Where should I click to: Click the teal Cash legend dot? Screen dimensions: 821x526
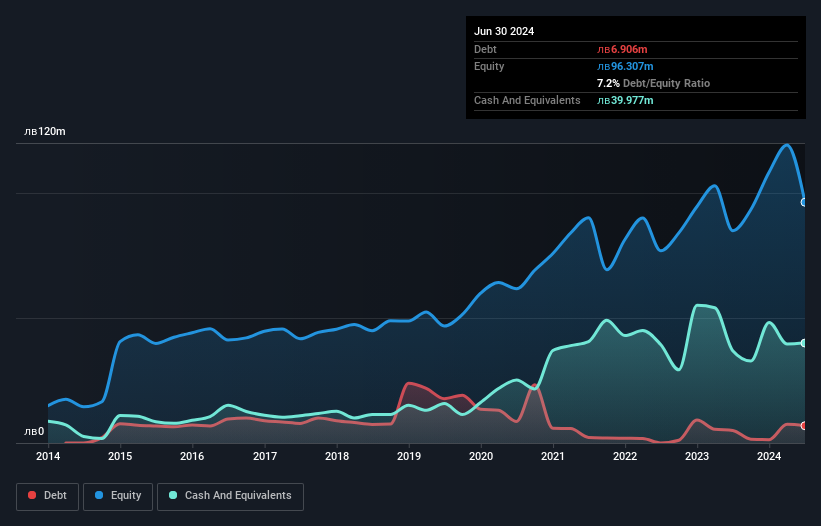click(x=173, y=495)
